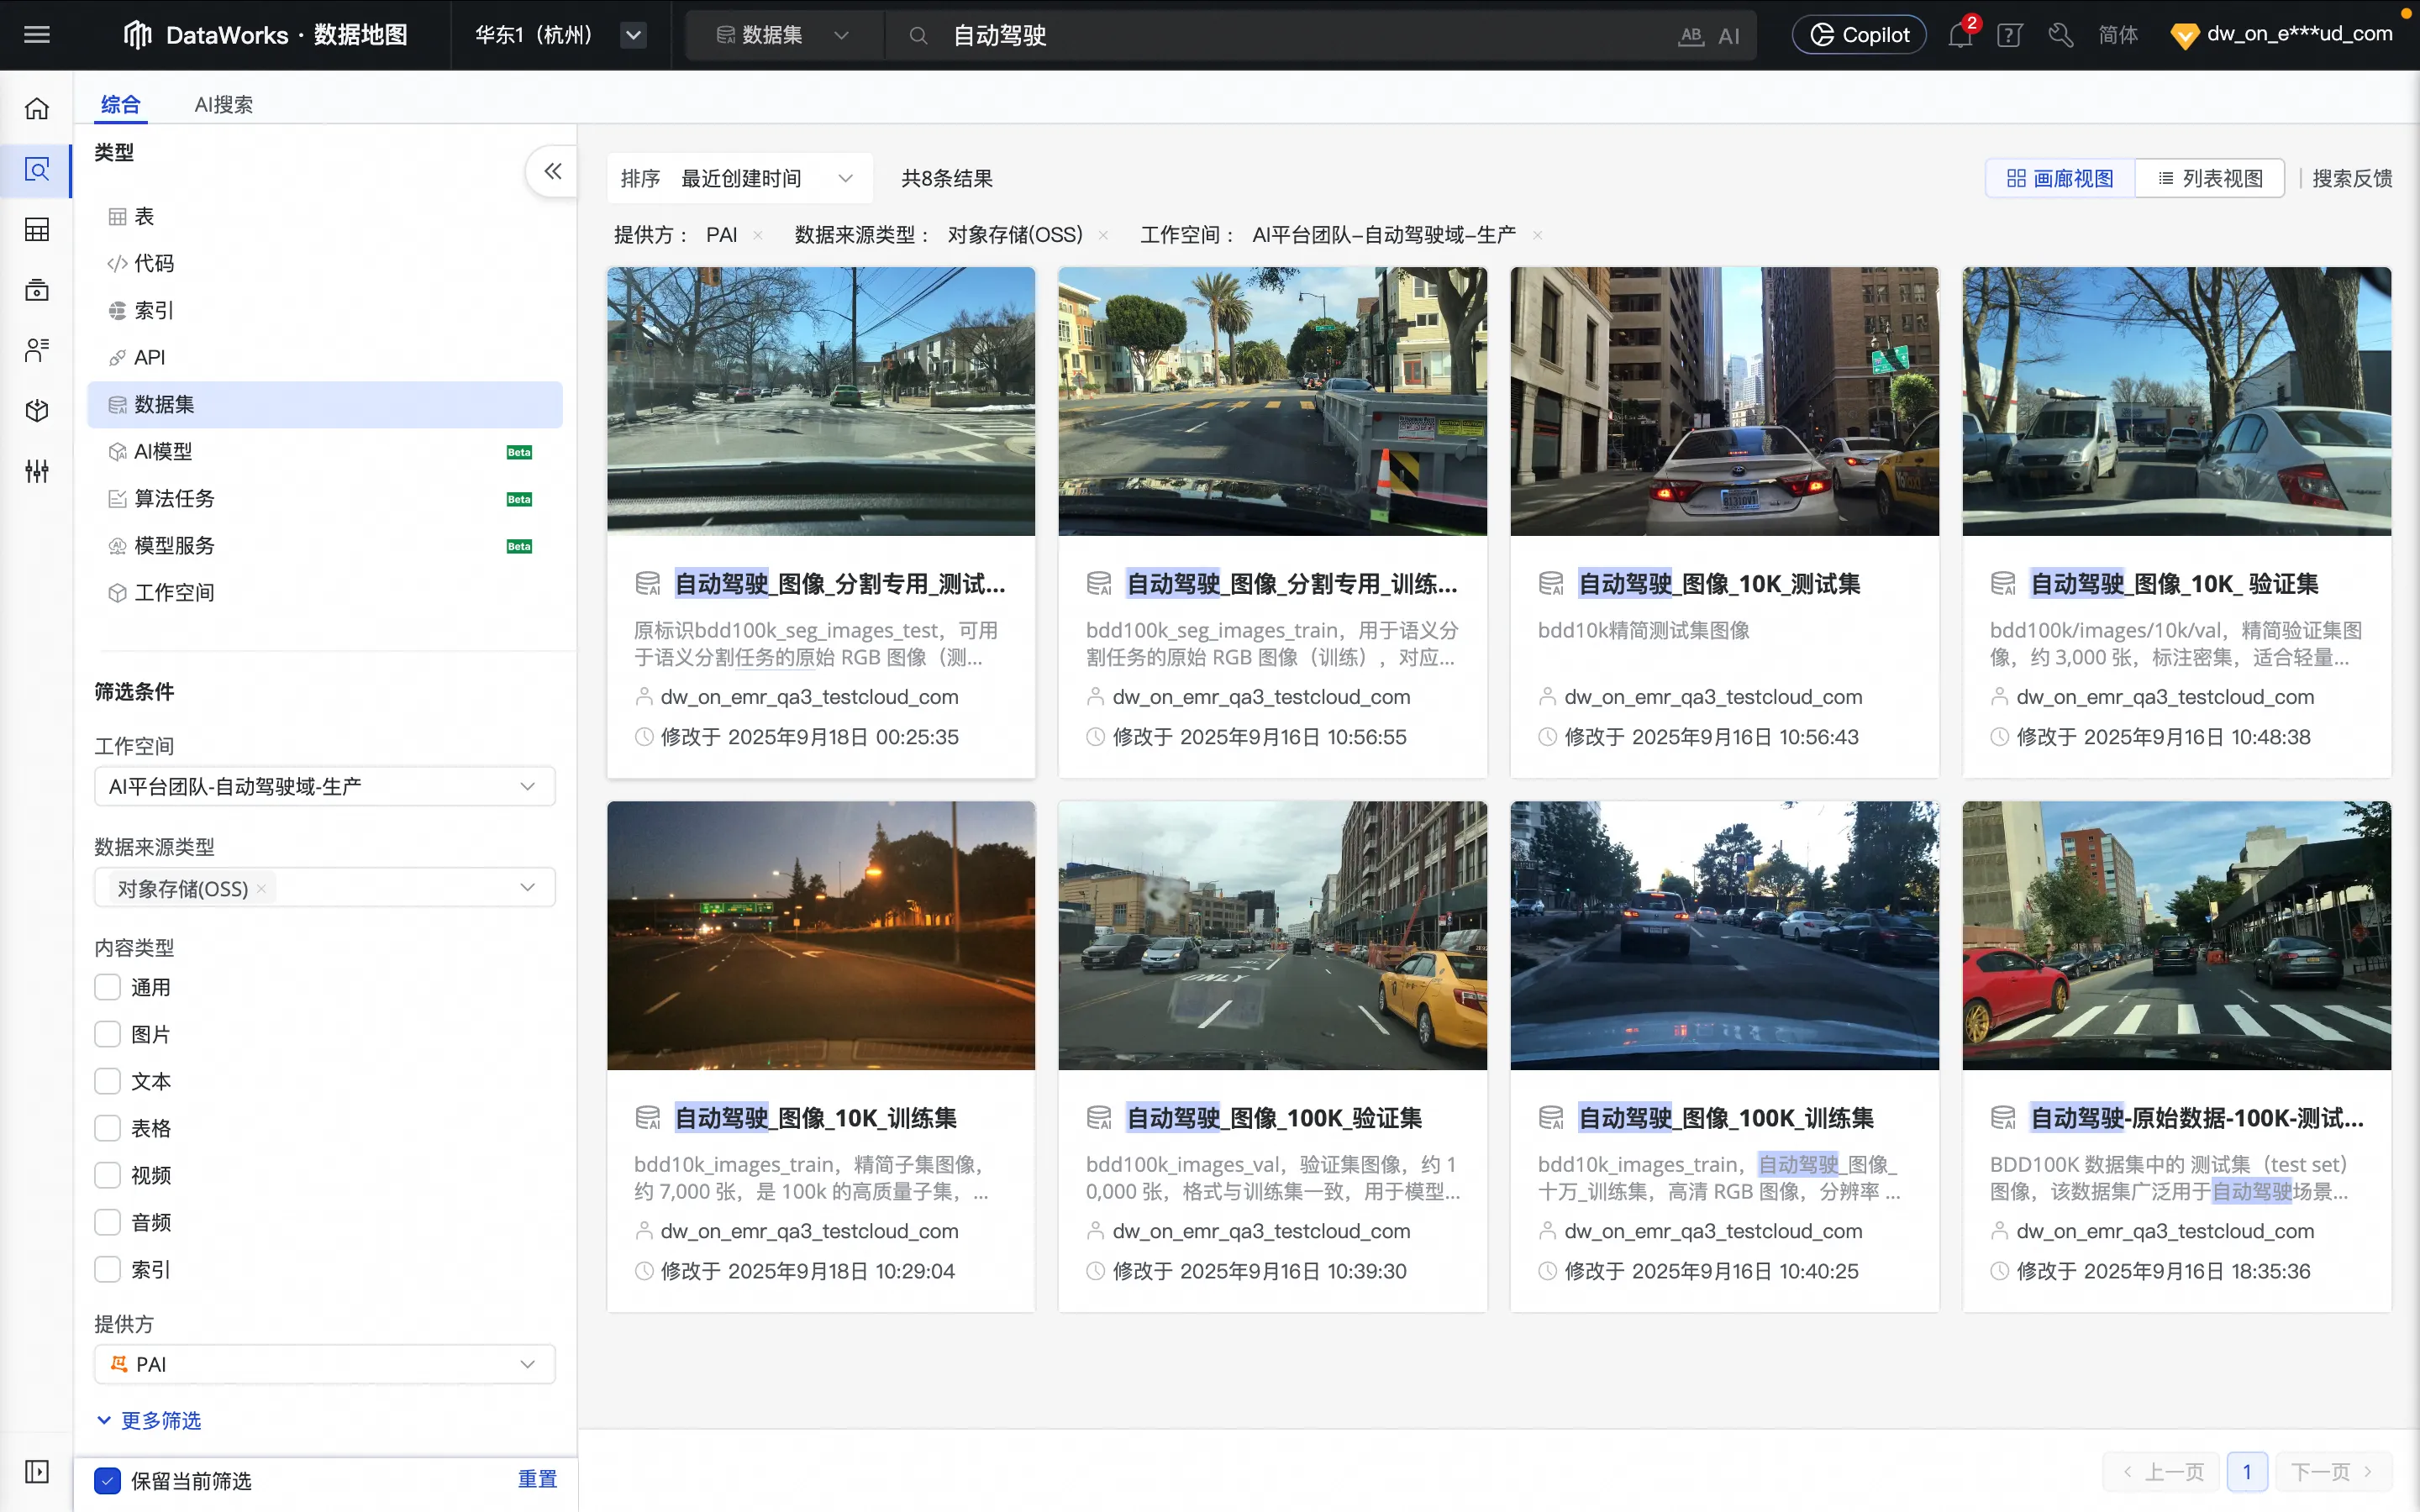This screenshot has width=2420, height=1512.
Task: Switch to 列表视图 list view
Action: click(x=2210, y=178)
